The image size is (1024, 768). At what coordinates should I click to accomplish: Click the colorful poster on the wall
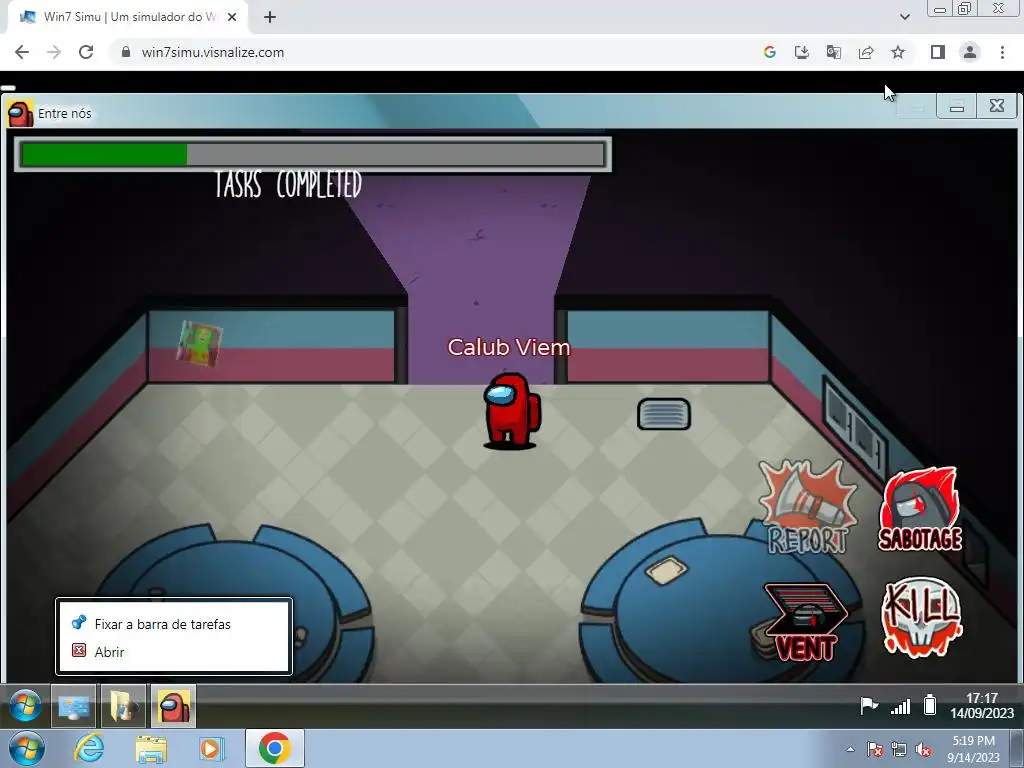(200, 343)
